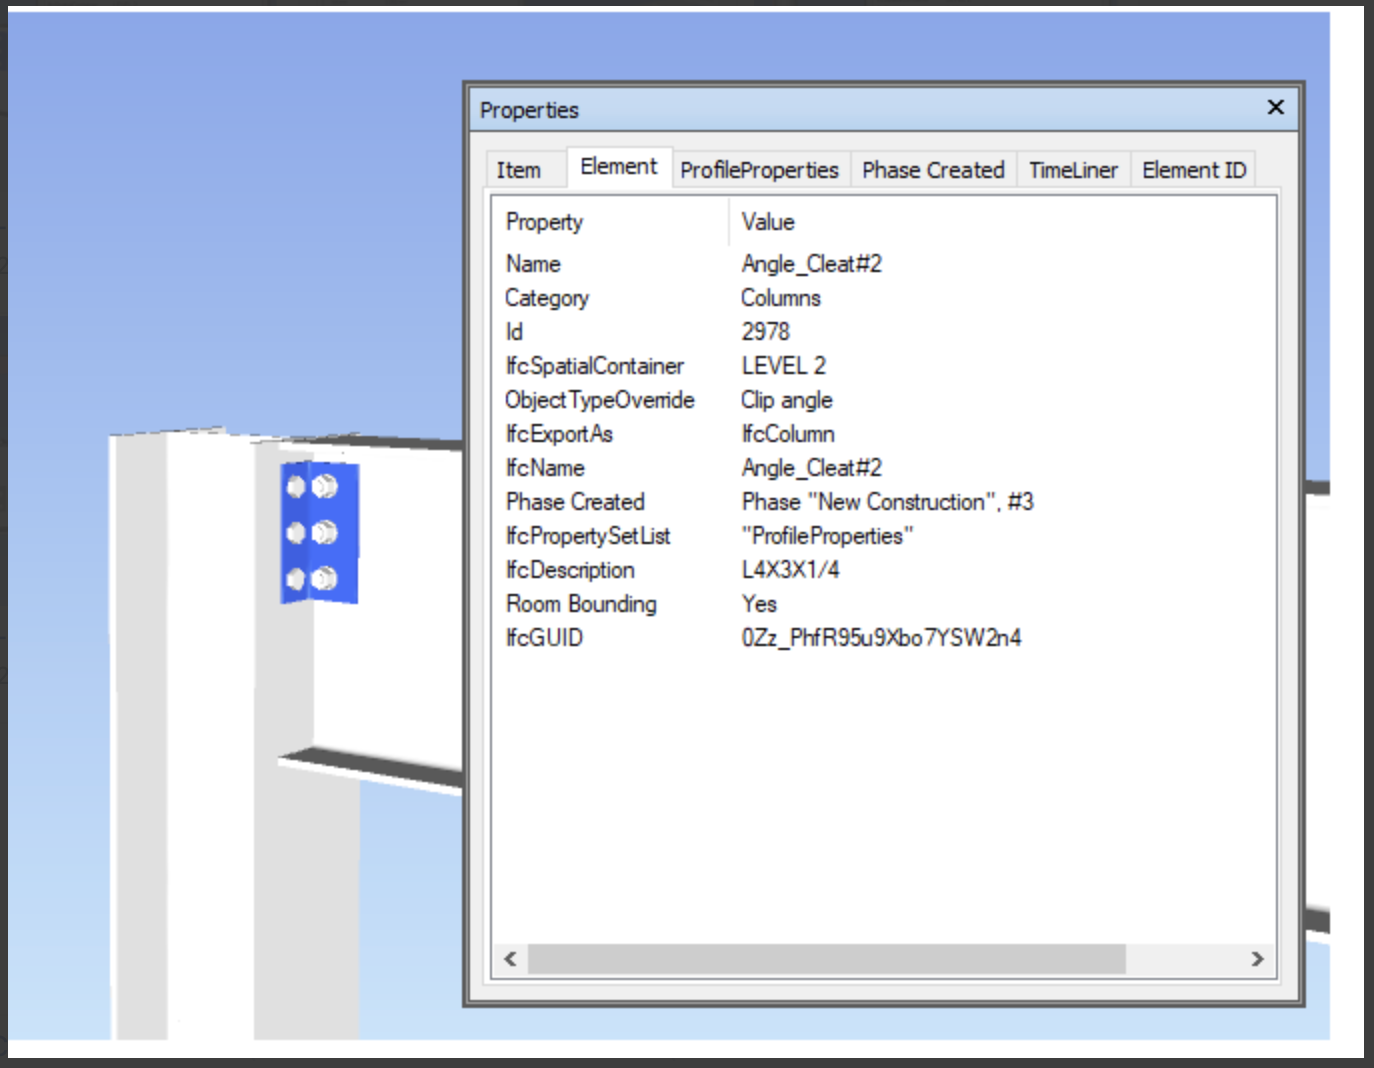View the Element ID tab

pyautogui.click(x=1193, y=170)
